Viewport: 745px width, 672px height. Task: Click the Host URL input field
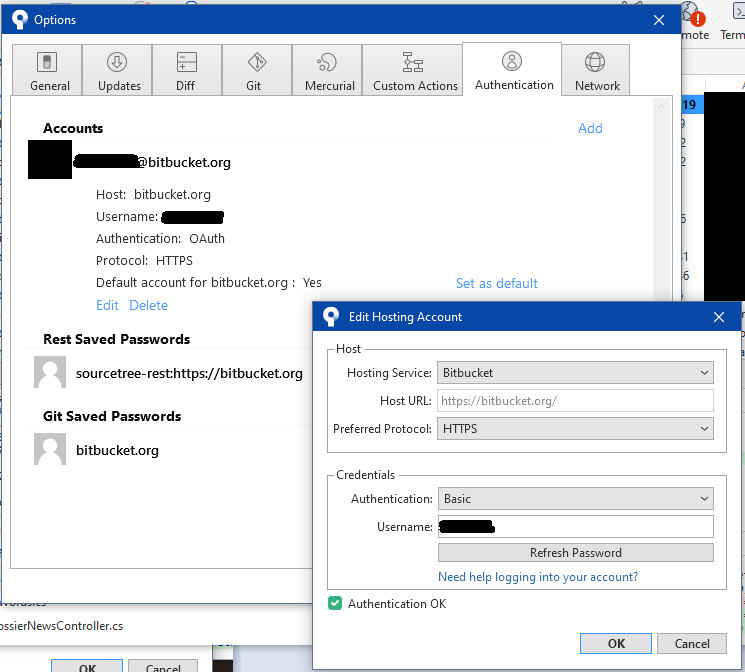[x=575, y=401]
